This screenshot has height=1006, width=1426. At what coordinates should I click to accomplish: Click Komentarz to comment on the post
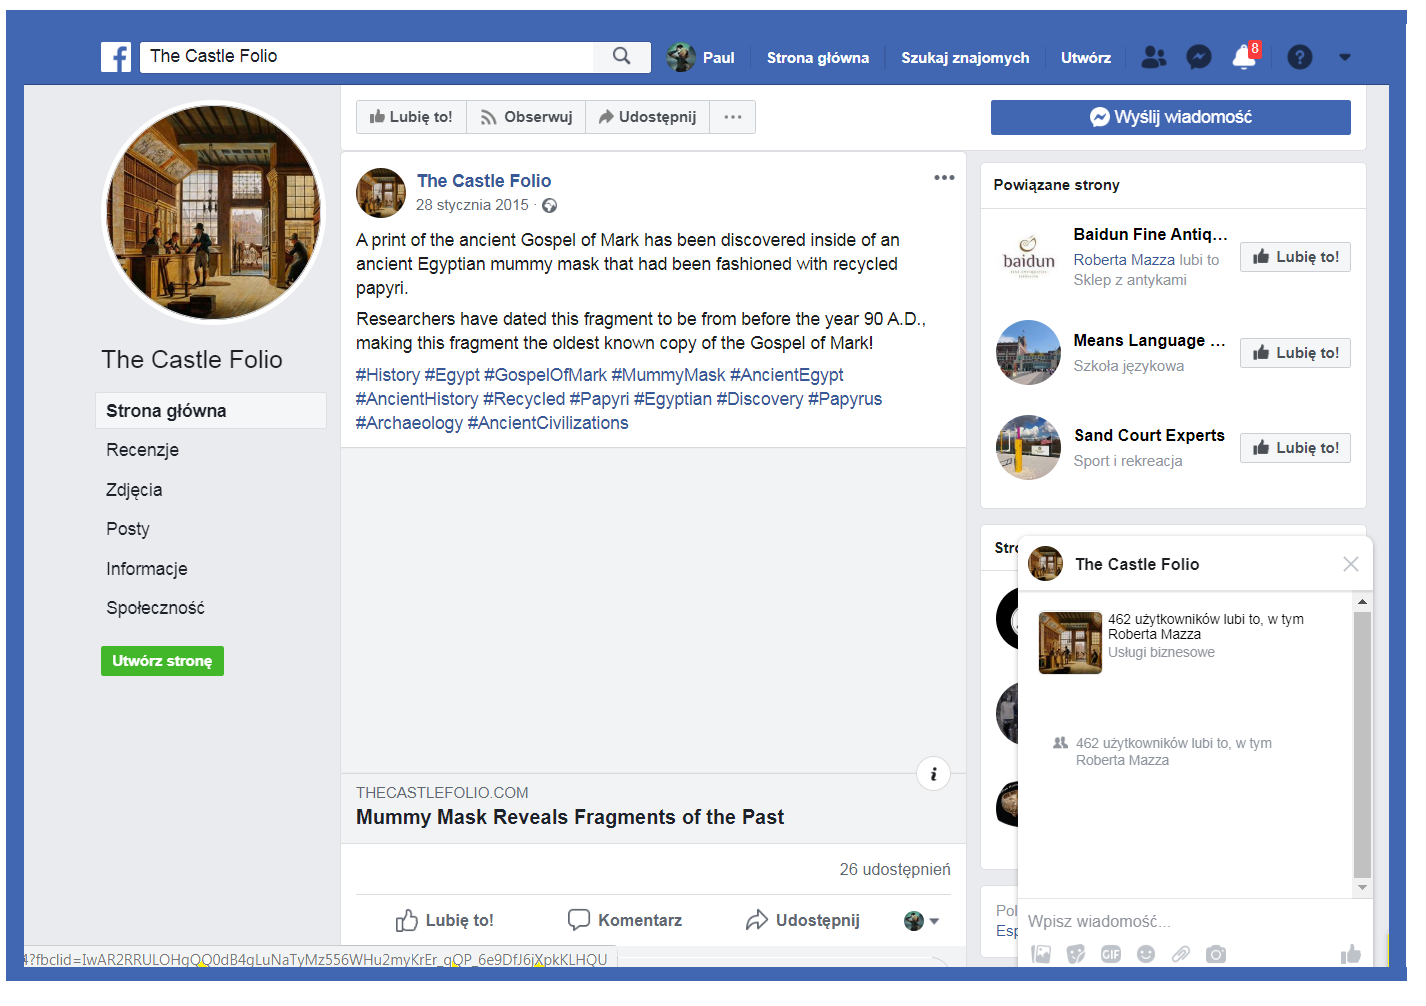pos(625,920)
